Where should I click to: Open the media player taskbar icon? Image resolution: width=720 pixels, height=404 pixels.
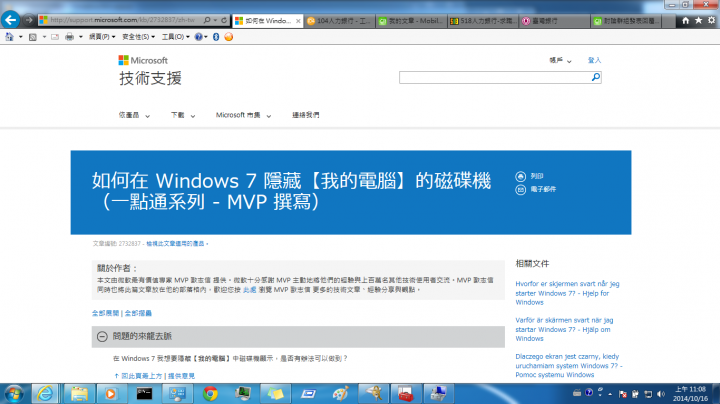(x=111, y=394)
